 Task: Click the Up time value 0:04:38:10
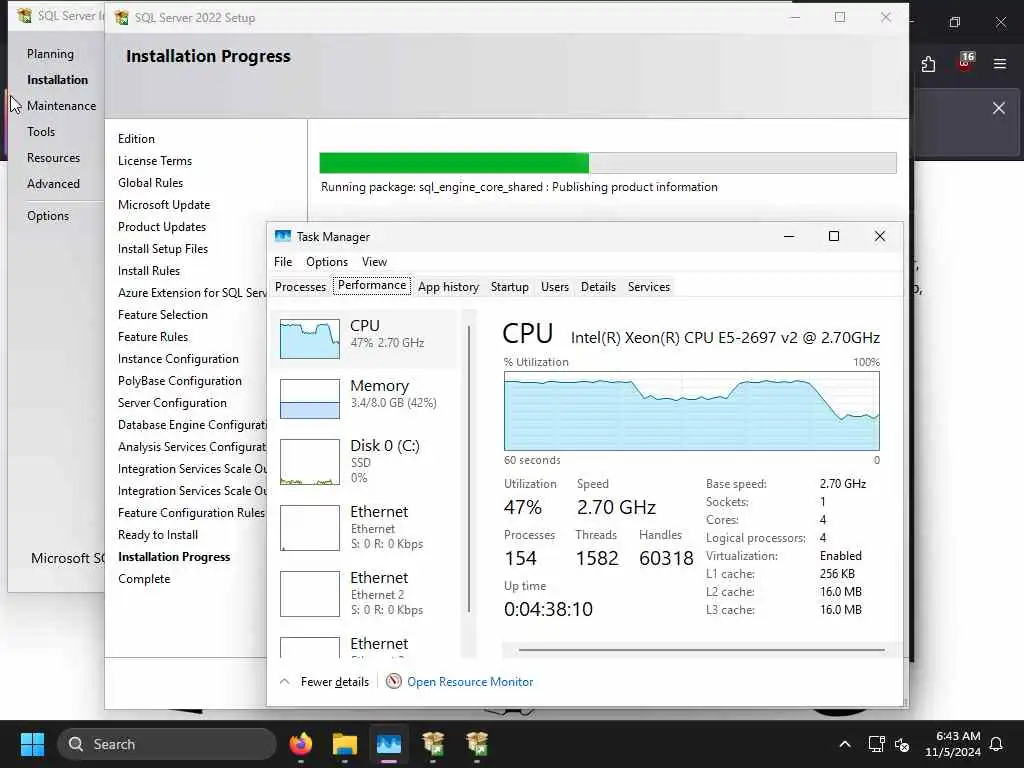pyautogui.click(x=549, y=609)
